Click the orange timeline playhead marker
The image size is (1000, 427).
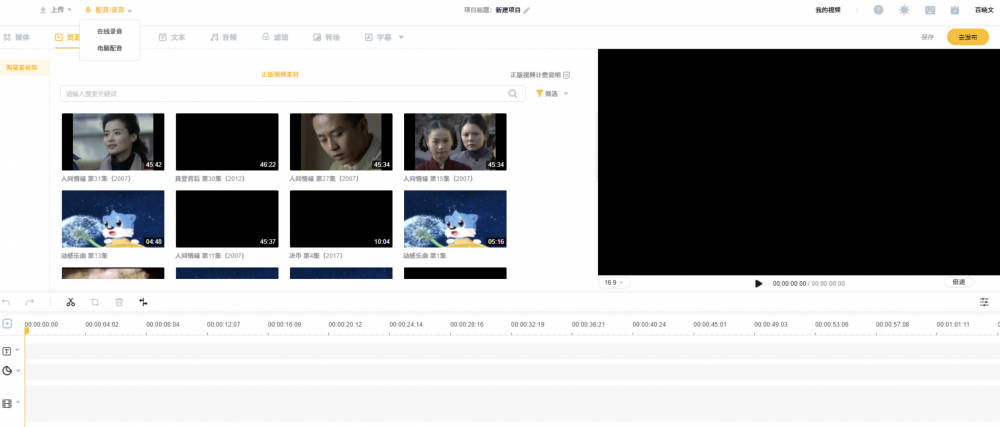pos(26,330)
